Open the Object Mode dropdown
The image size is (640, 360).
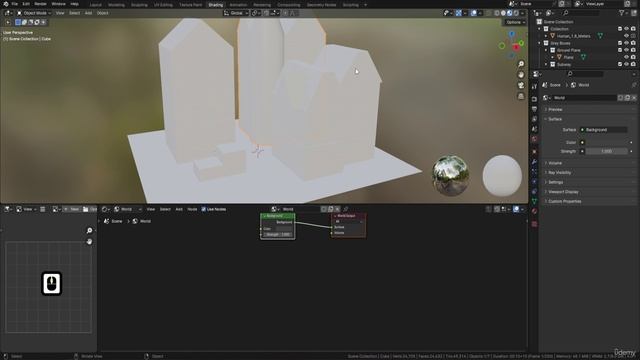[33, 13]
